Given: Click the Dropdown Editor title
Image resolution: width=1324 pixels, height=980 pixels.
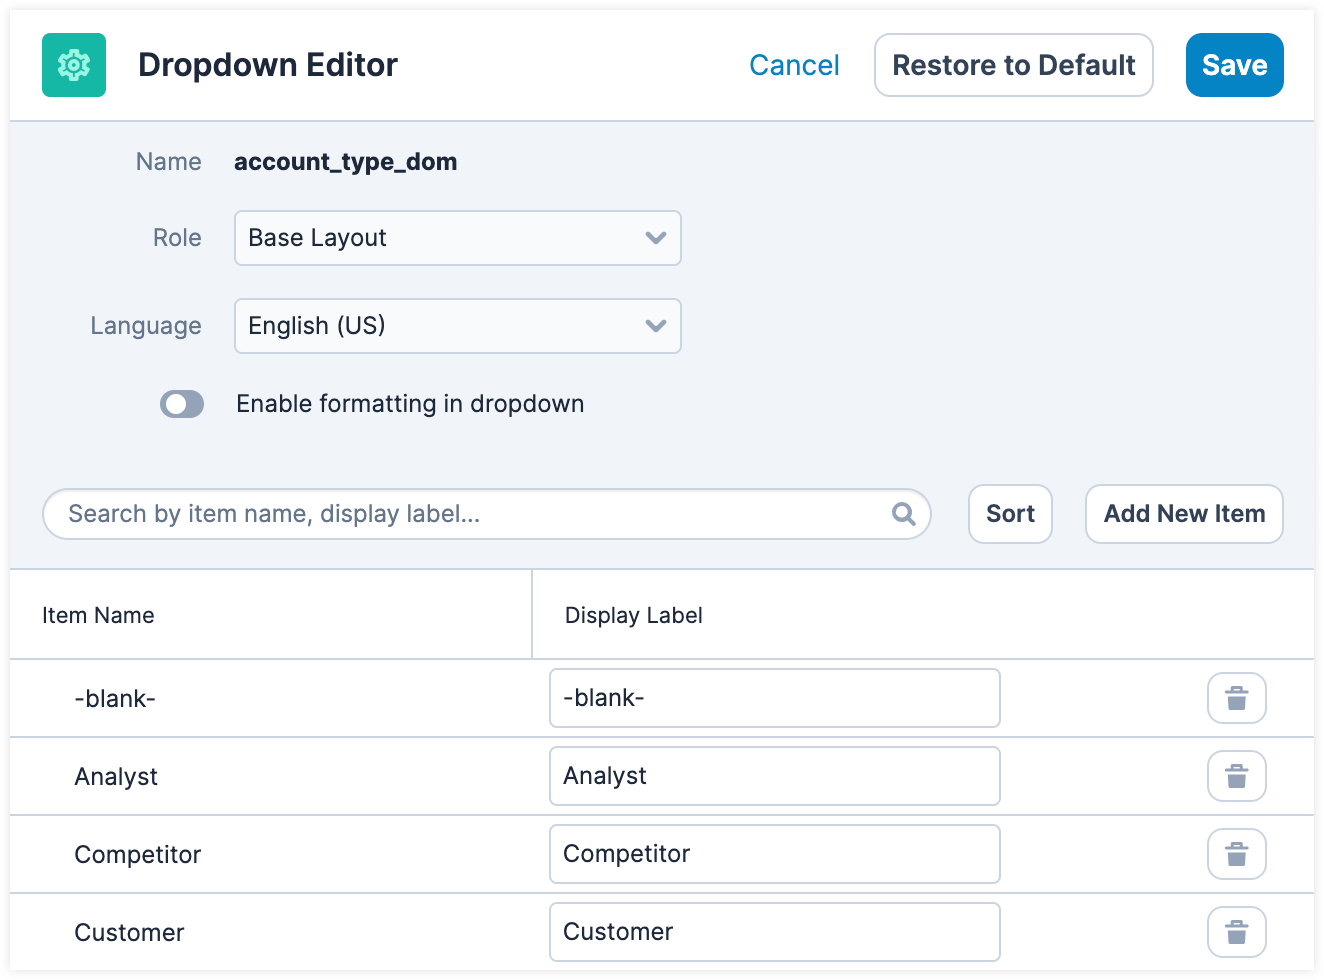Looking at the screenshot, I should (268, 65).
